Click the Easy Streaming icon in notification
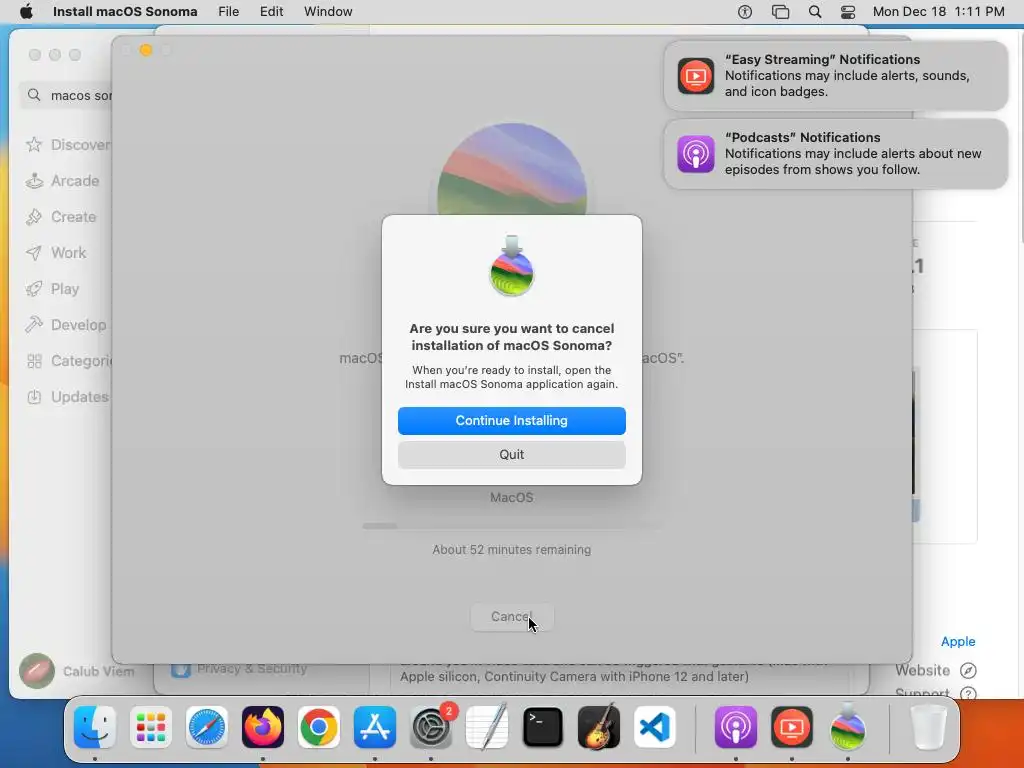This screenshot has width=1024, height=768. [696, 76]
